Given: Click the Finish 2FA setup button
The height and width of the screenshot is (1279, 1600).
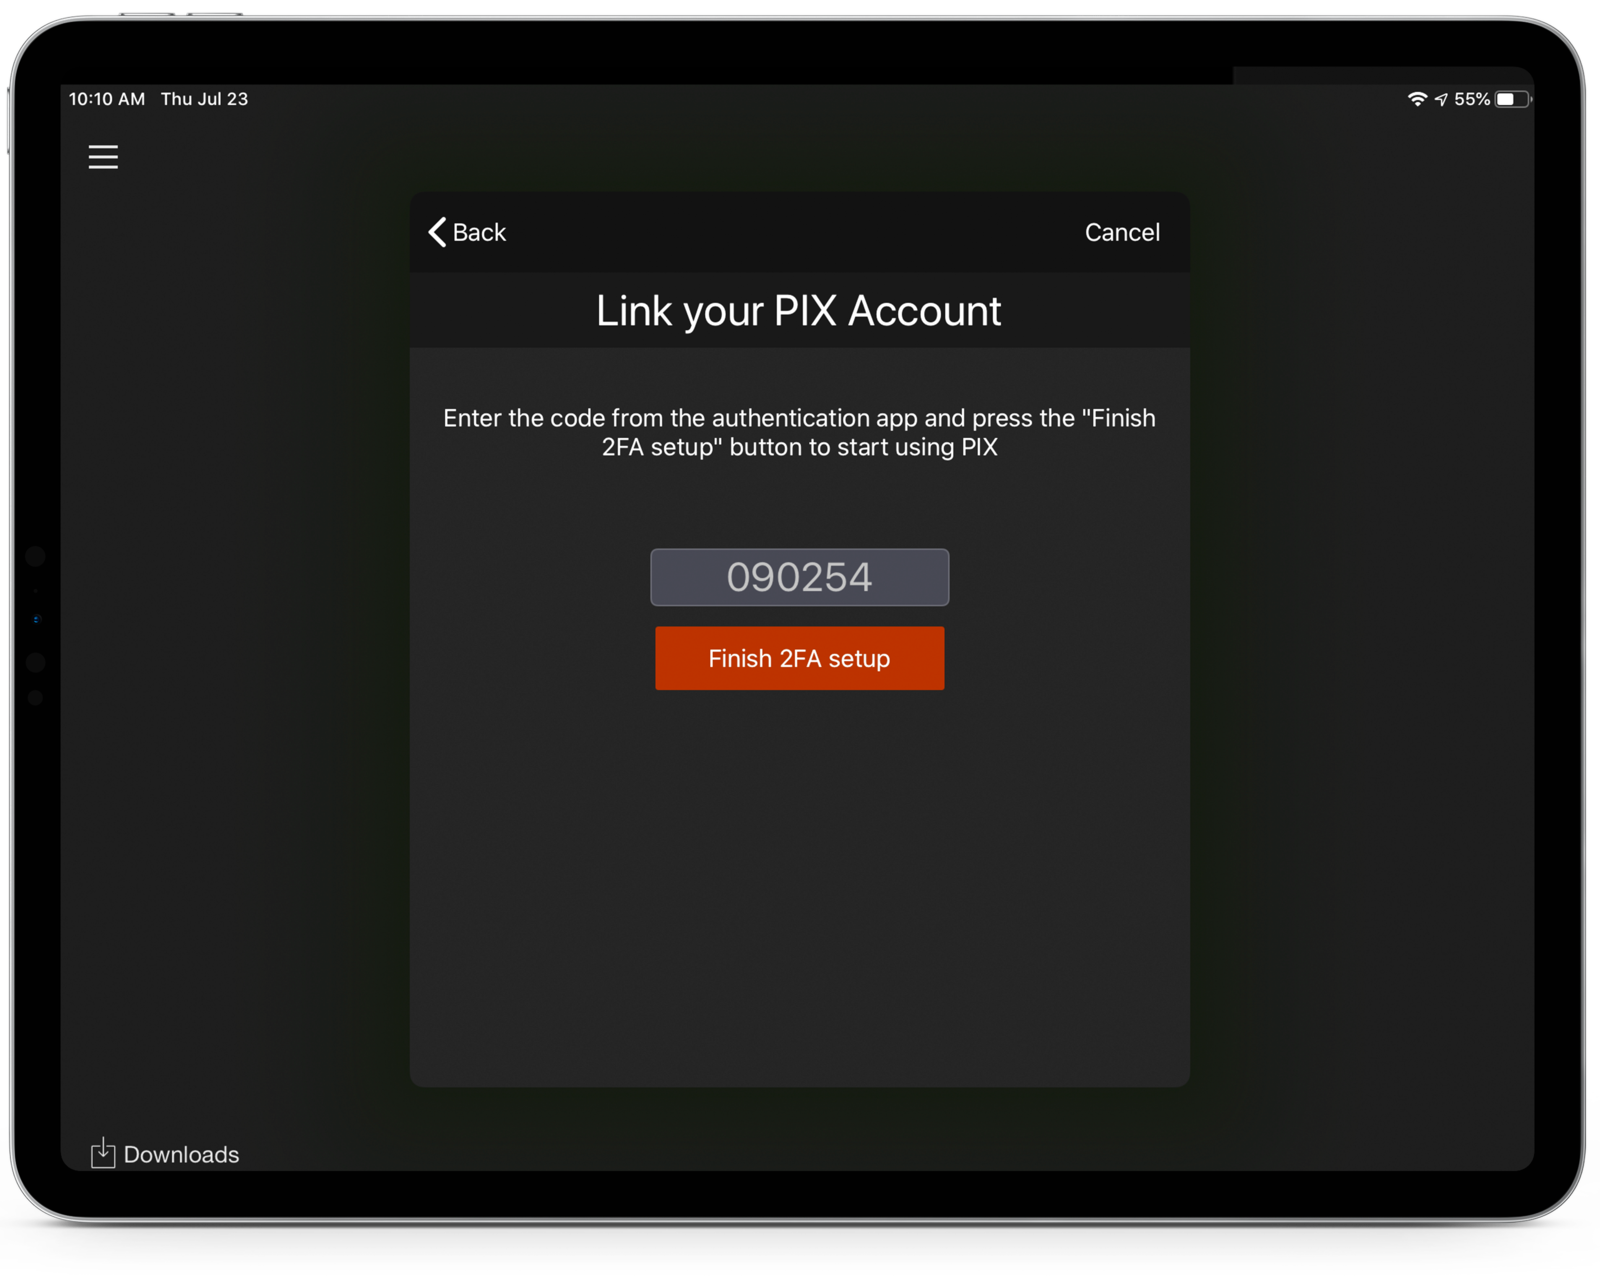Looking at the screenshot, I should coord(799,658).
